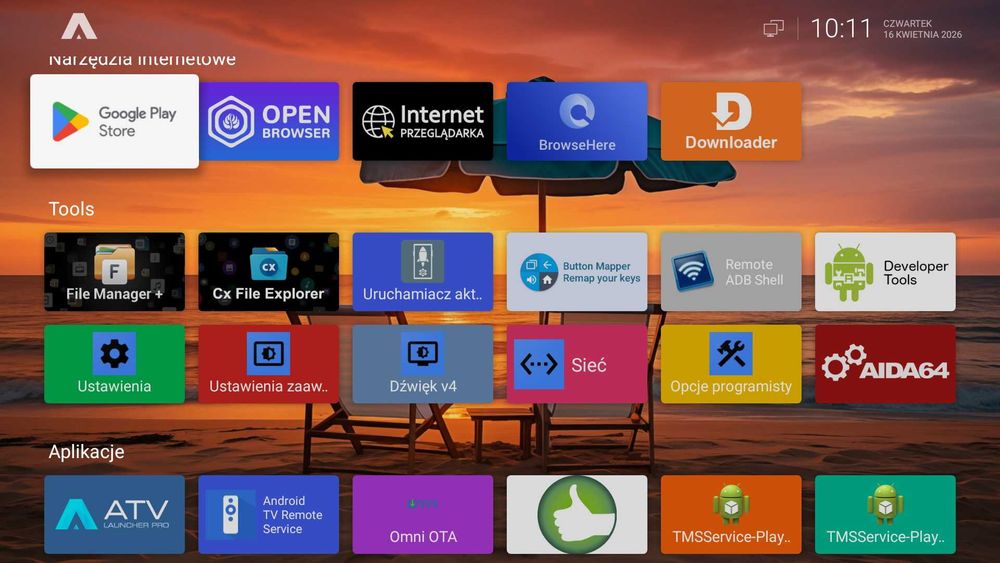Open Ustawienia zaaw.. advanced settings tile
This screenshot has width=1000, height=563.
268,364
